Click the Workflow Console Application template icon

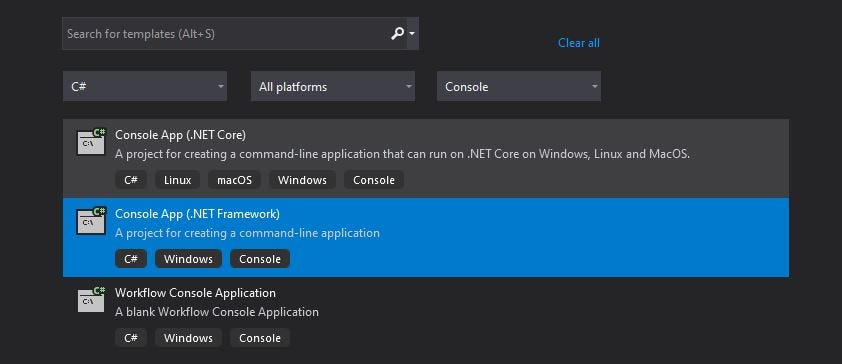tap(91, 299)
